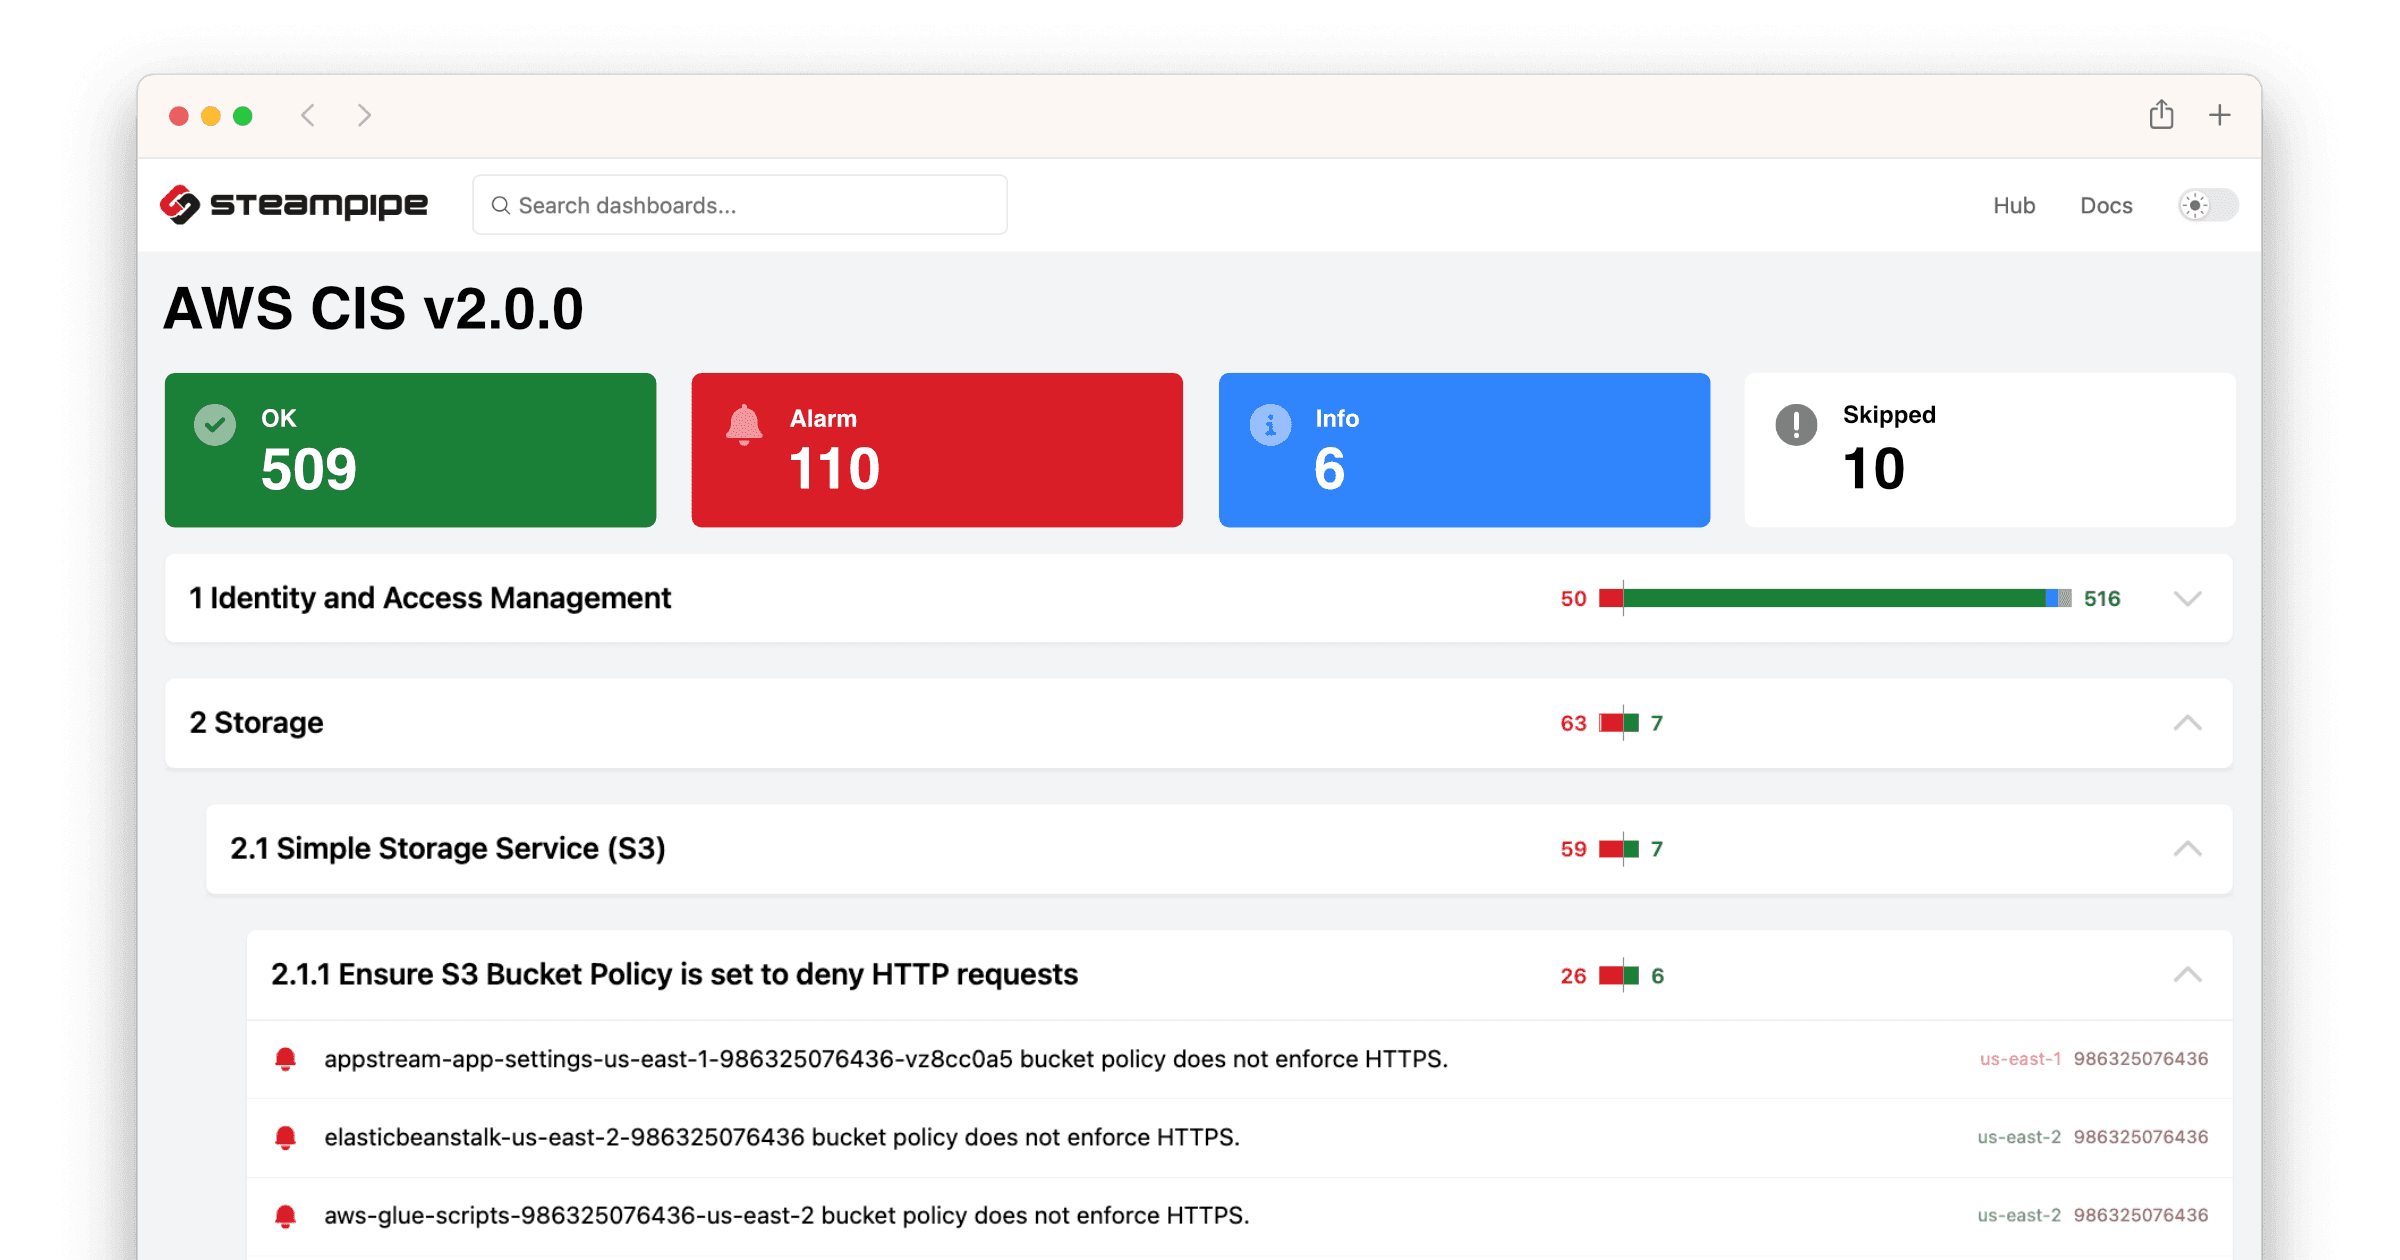The image size is (2400, 1260).
Task: Click the Skipped exclamation icon
Action: pos(1797,424)
